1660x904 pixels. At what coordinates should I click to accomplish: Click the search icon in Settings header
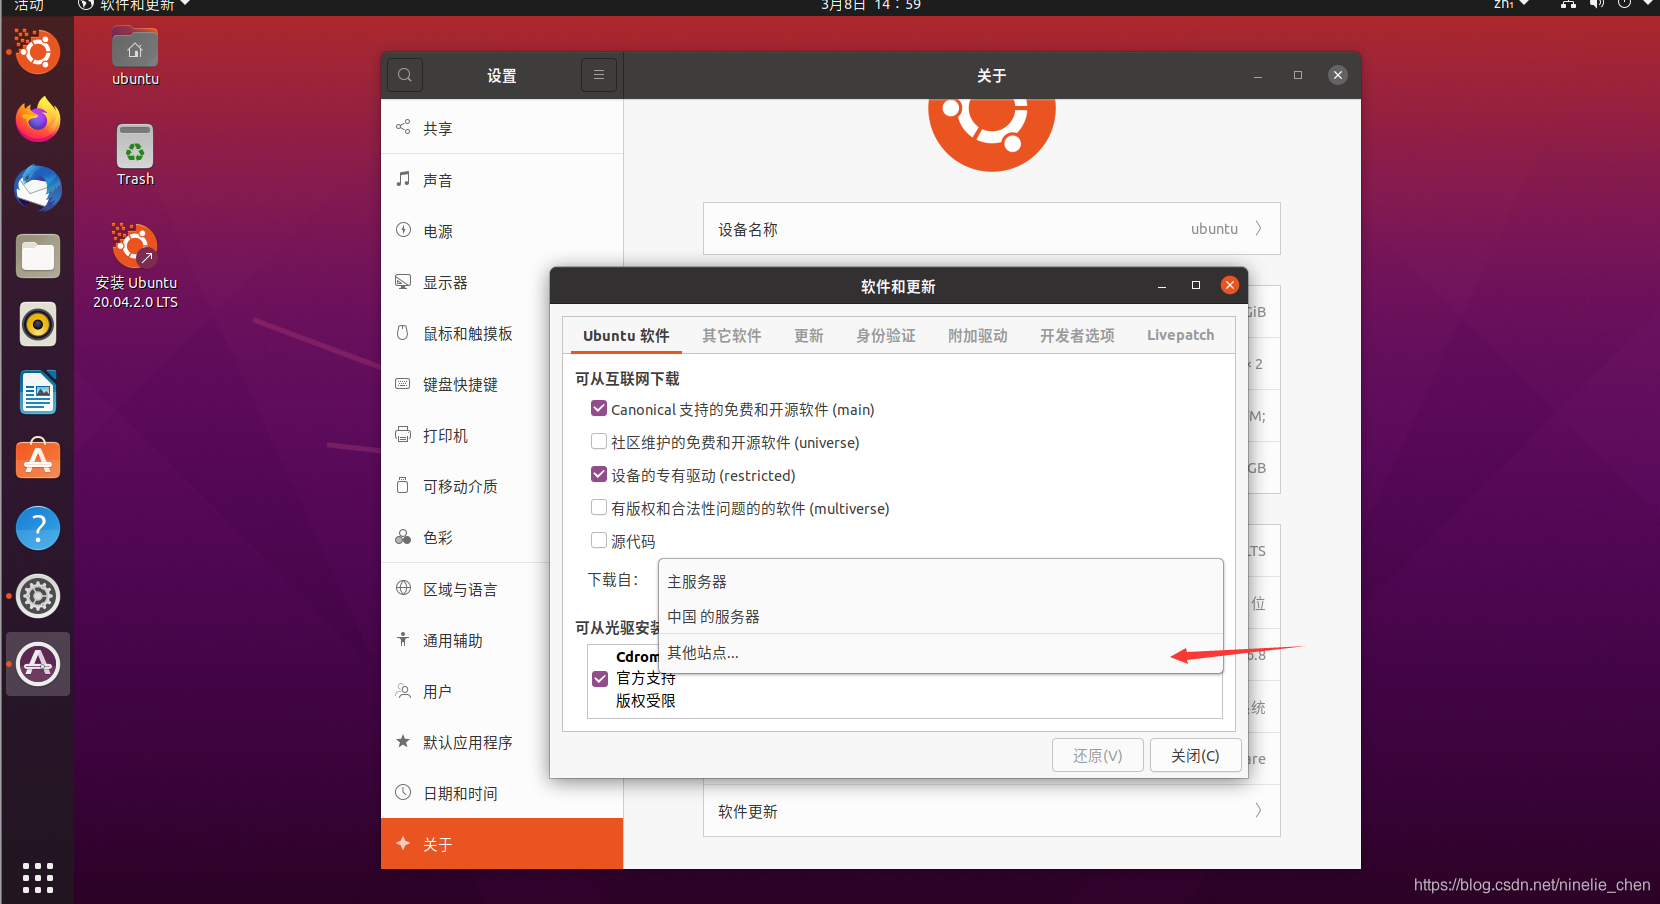click(x=405, y=75)
